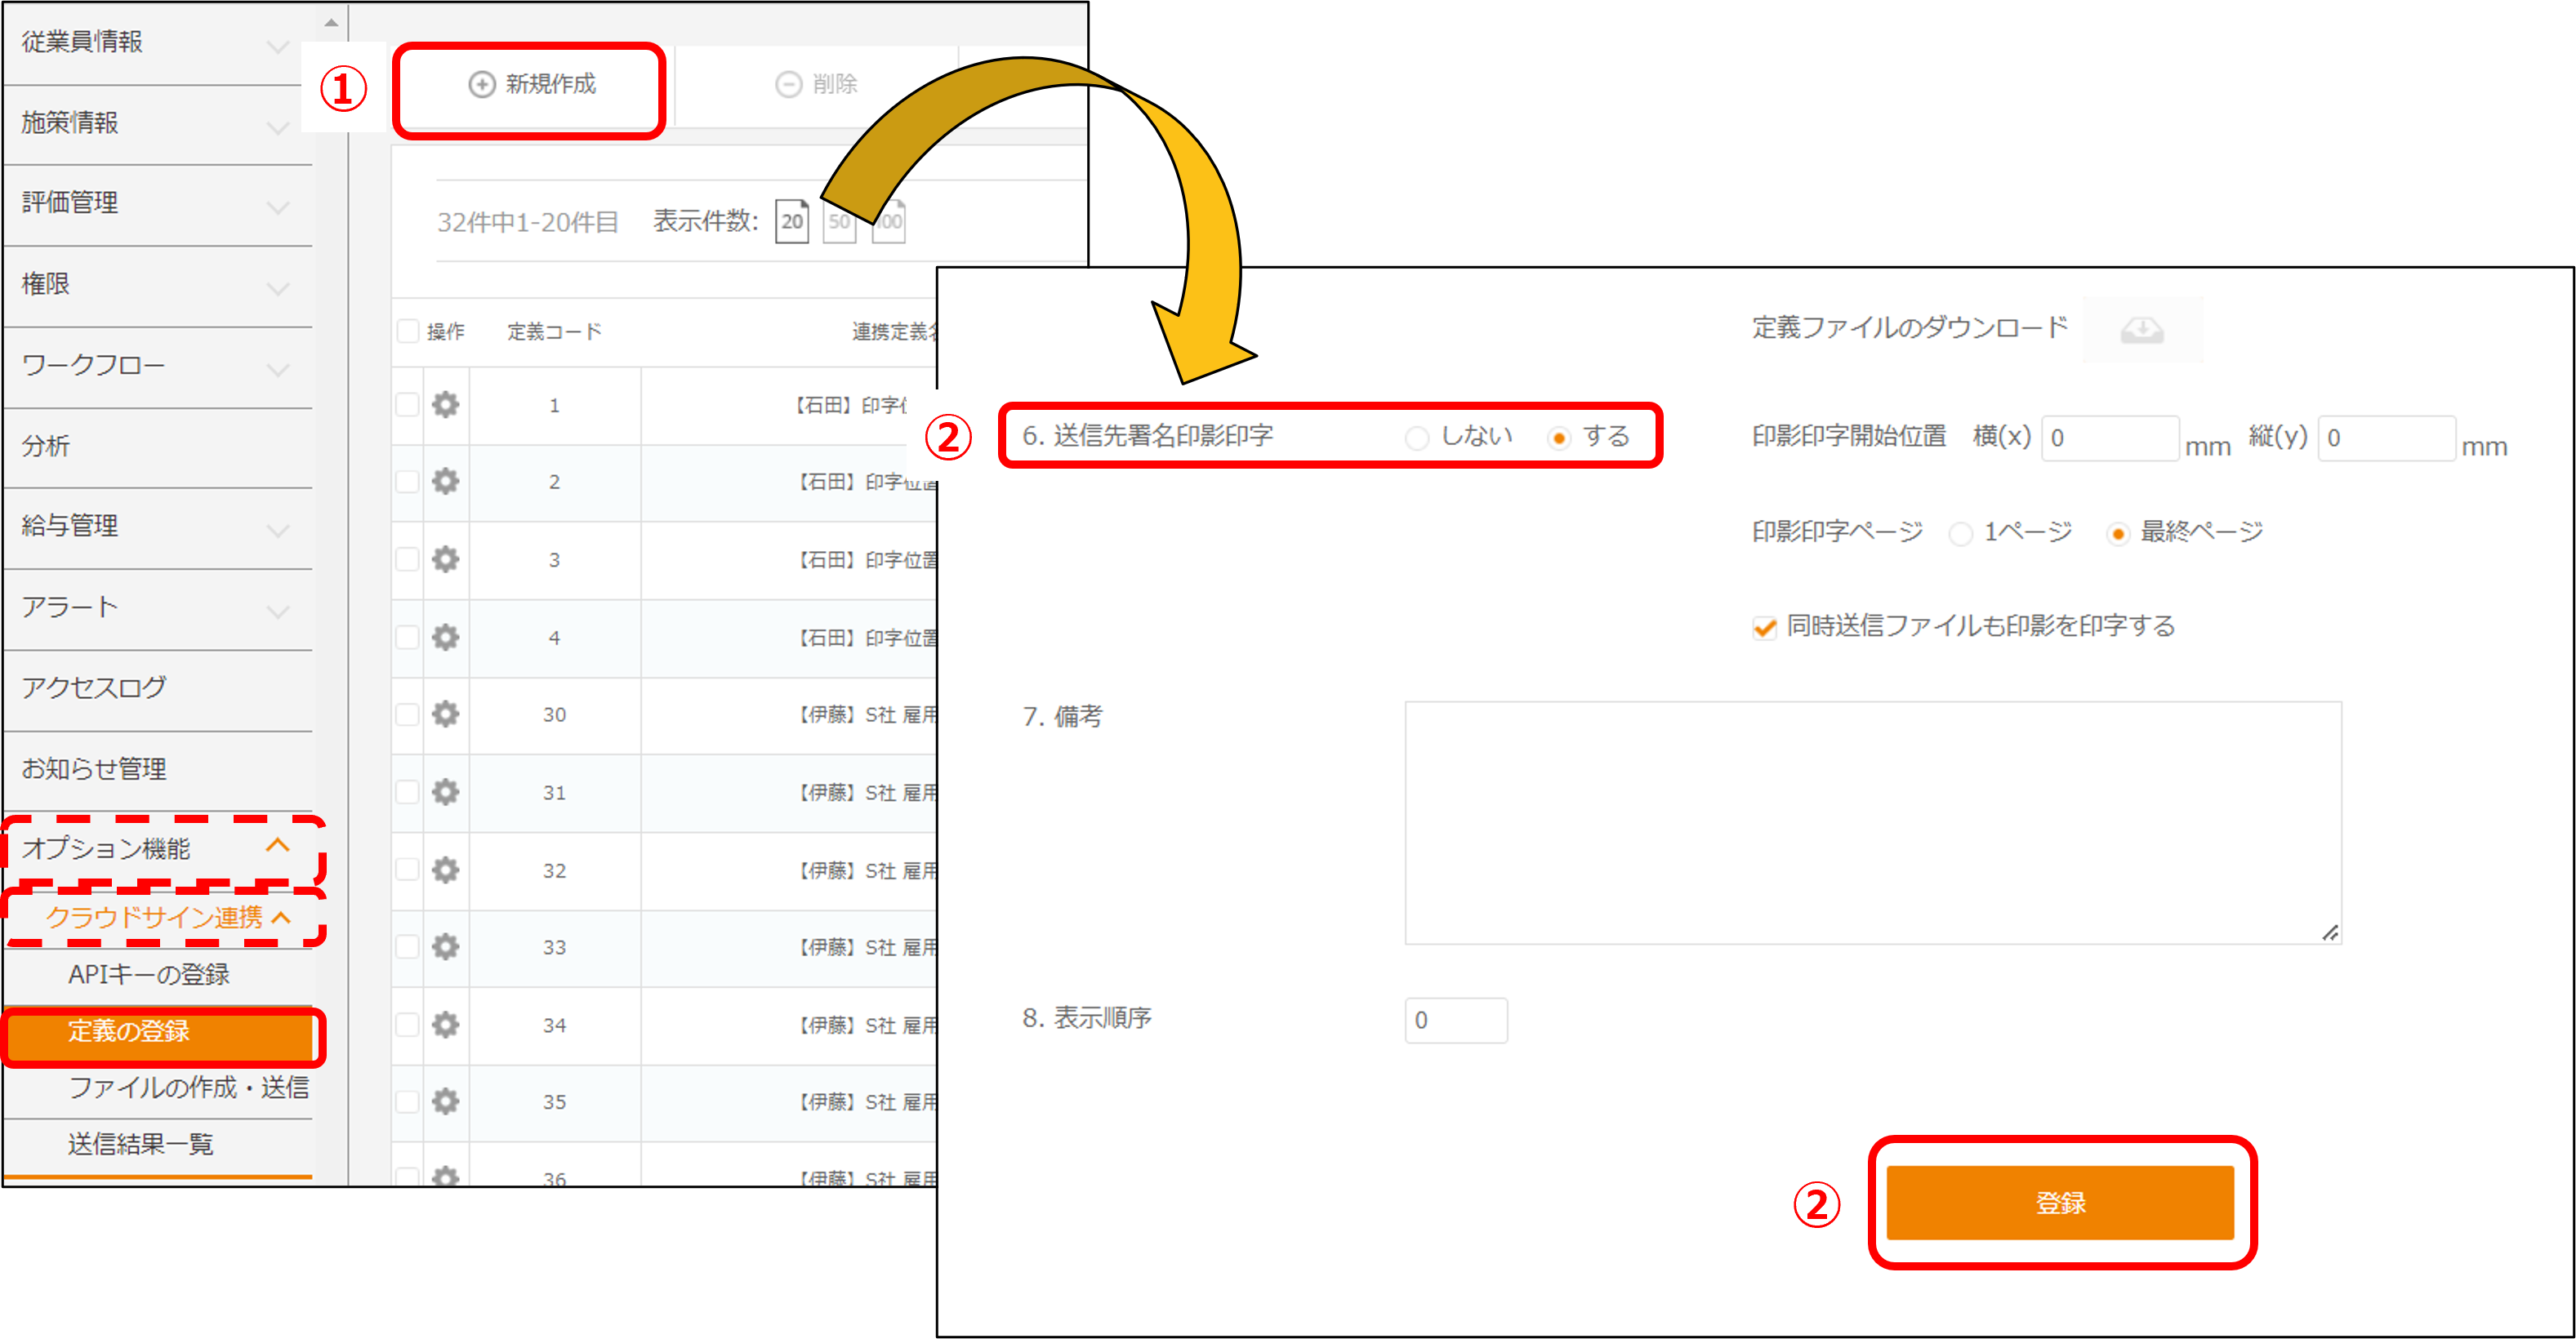Click the 新規作成 button

[530, 85]
